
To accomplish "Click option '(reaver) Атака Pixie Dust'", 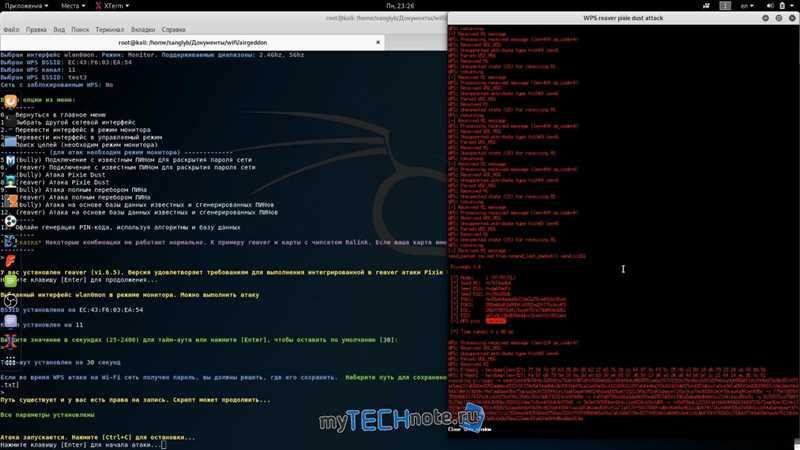I will (62, 182).
